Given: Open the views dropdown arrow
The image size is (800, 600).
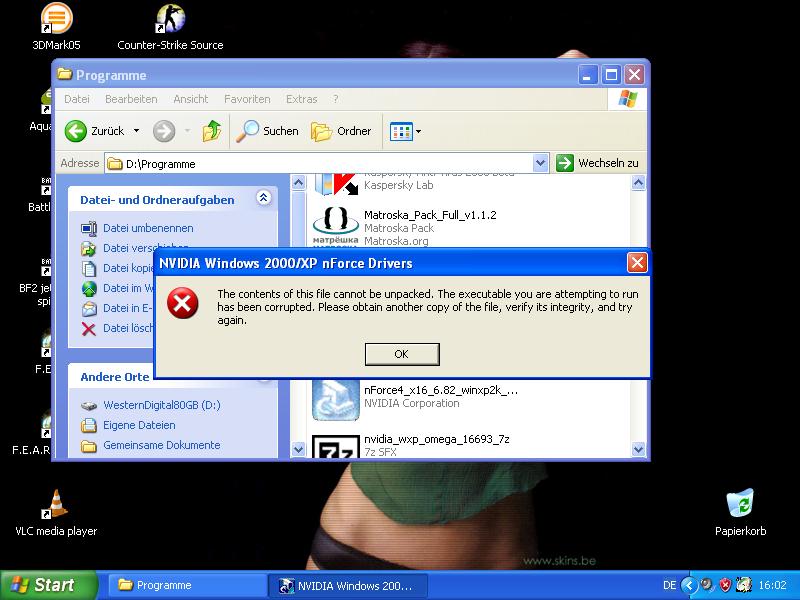Looking at the screenshot, I should 418,132.
